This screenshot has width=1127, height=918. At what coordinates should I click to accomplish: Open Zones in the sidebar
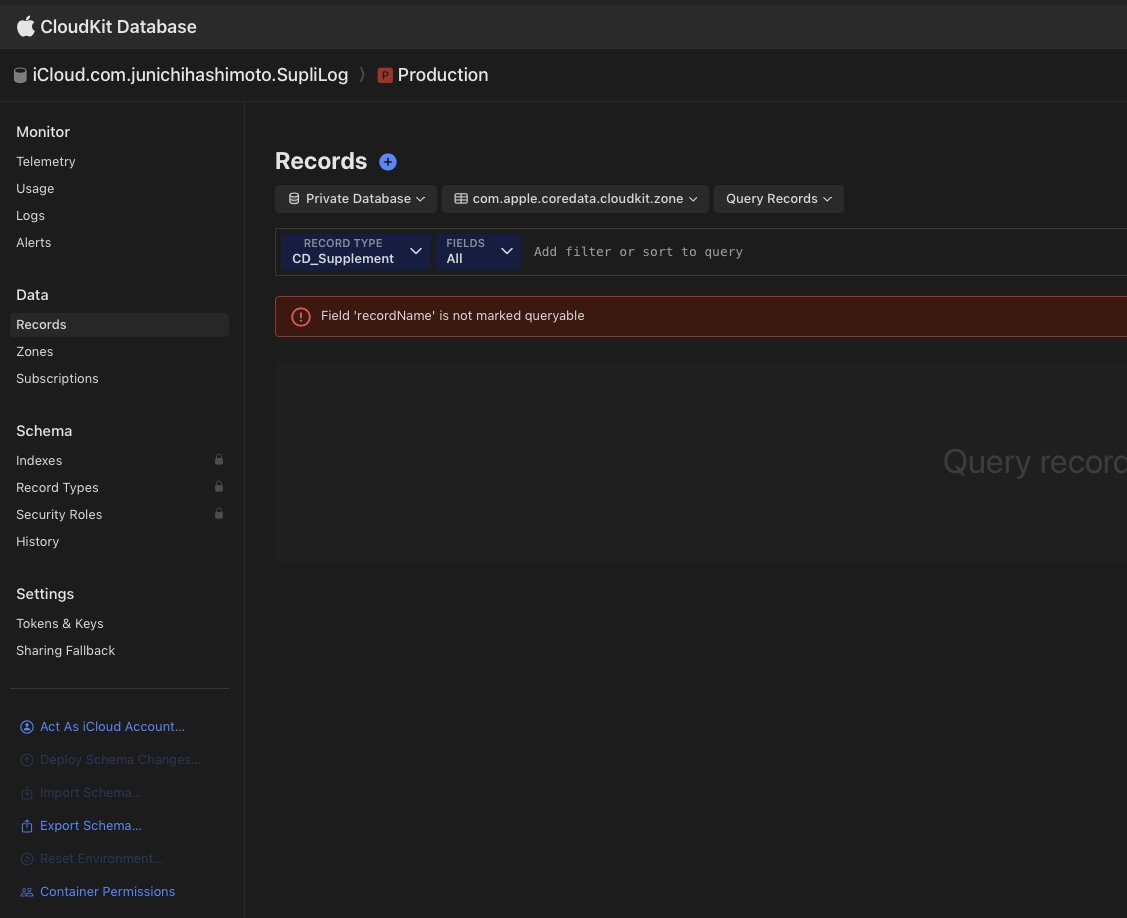[x=34, y=352]
